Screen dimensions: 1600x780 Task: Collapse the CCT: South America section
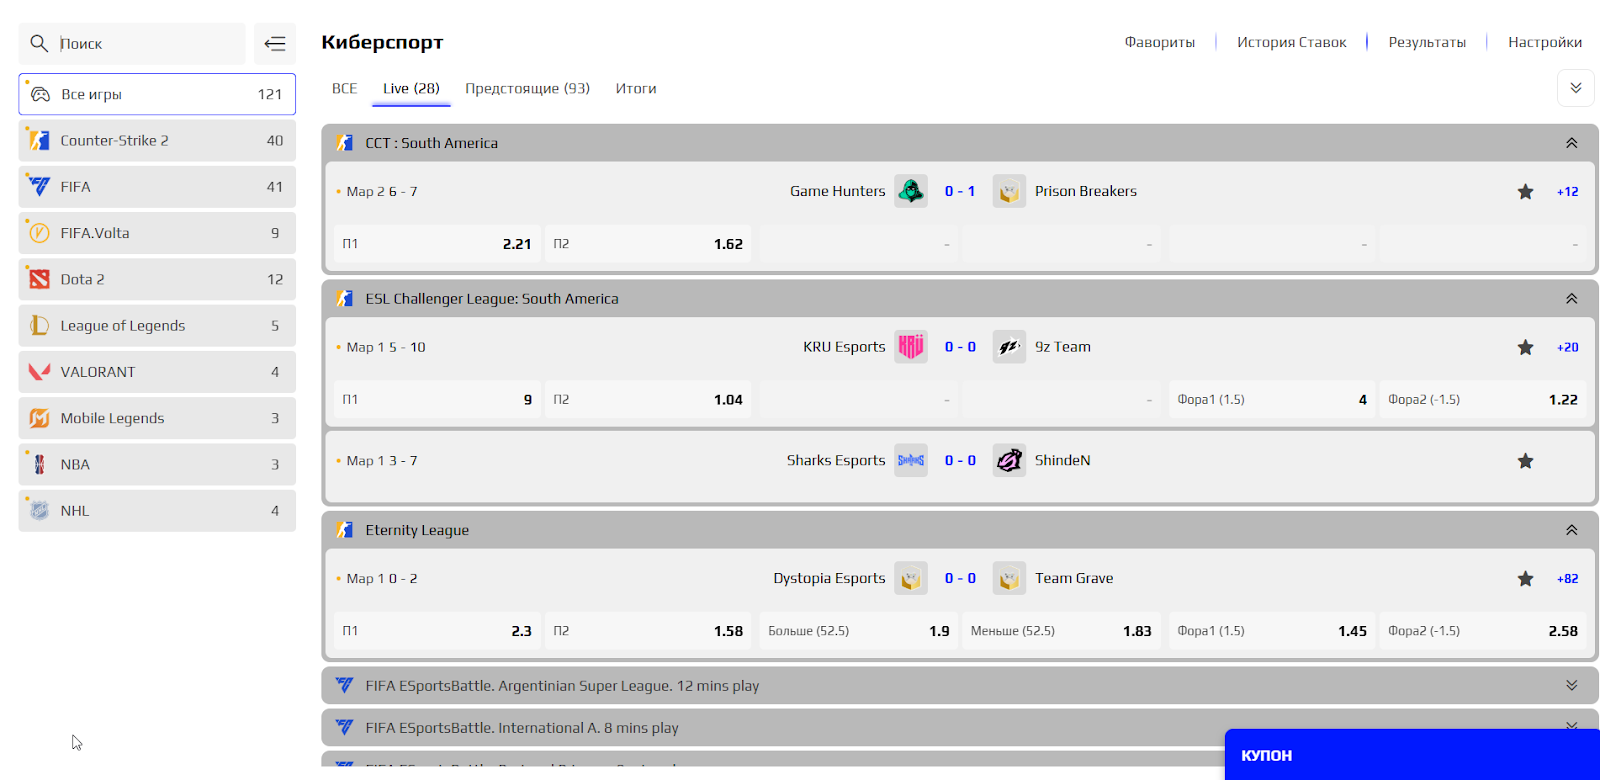1571,143
